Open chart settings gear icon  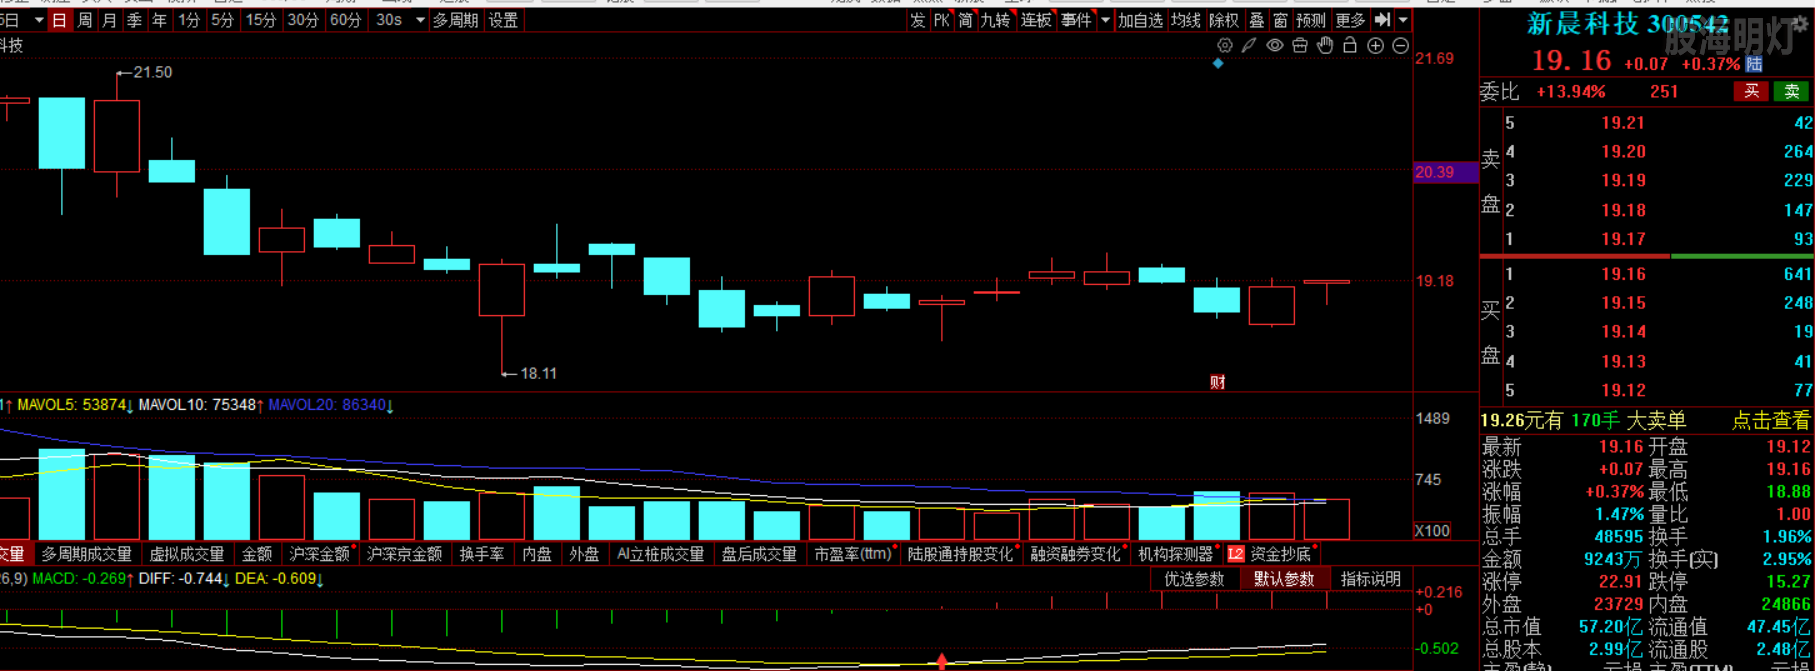(x=1224, y=46)
